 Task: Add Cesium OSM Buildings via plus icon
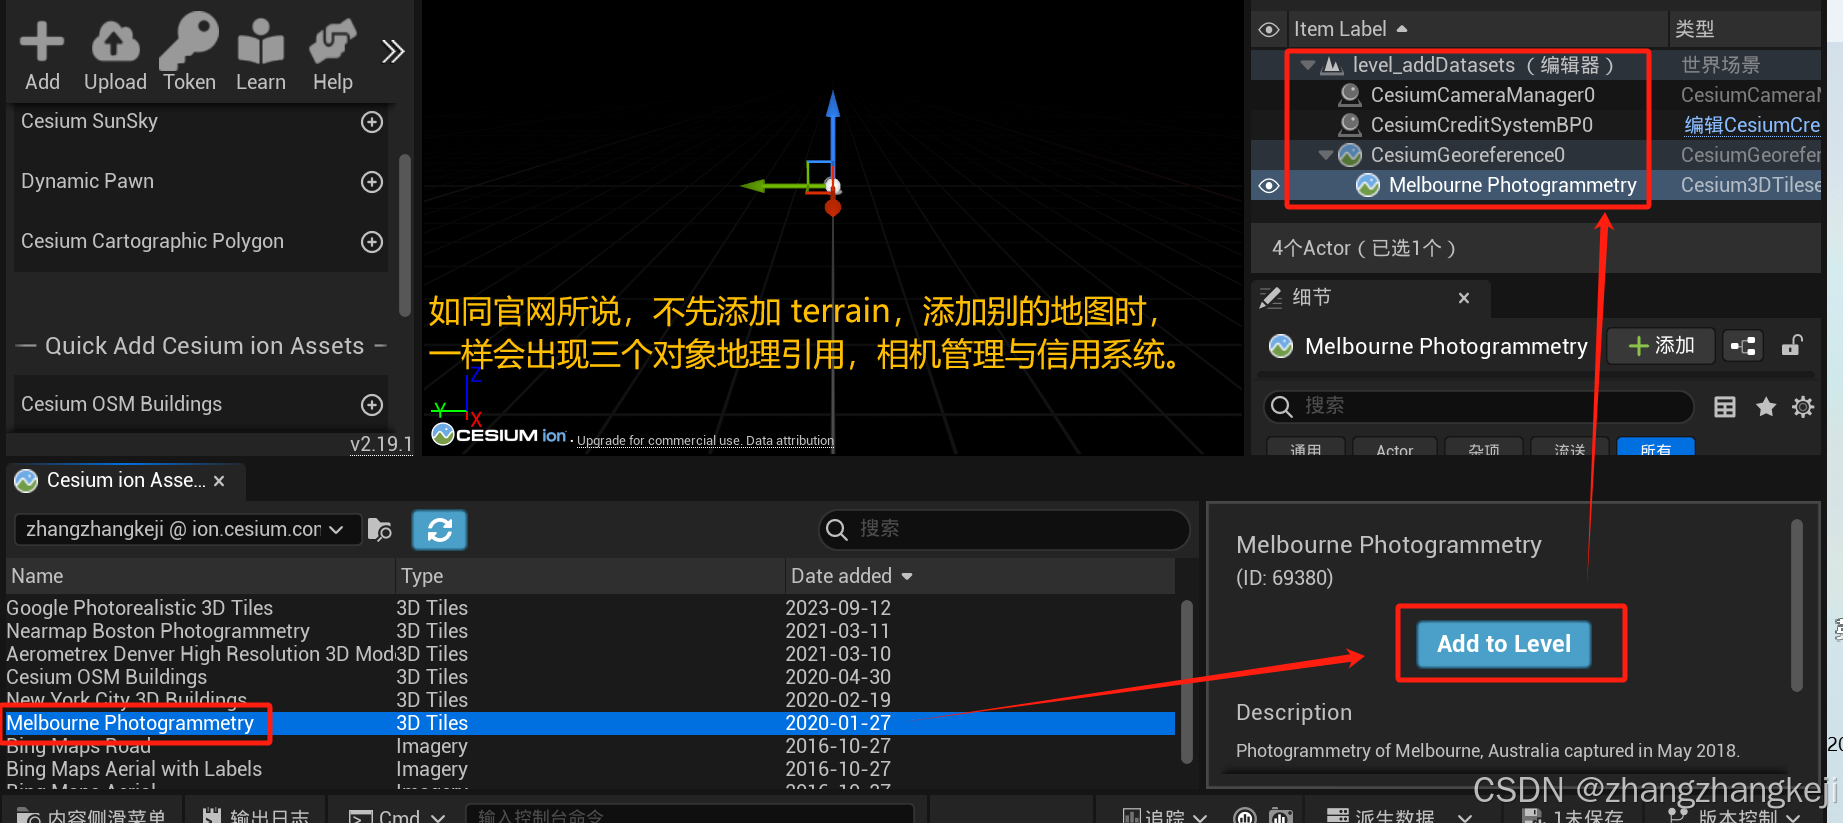[372, 405]
